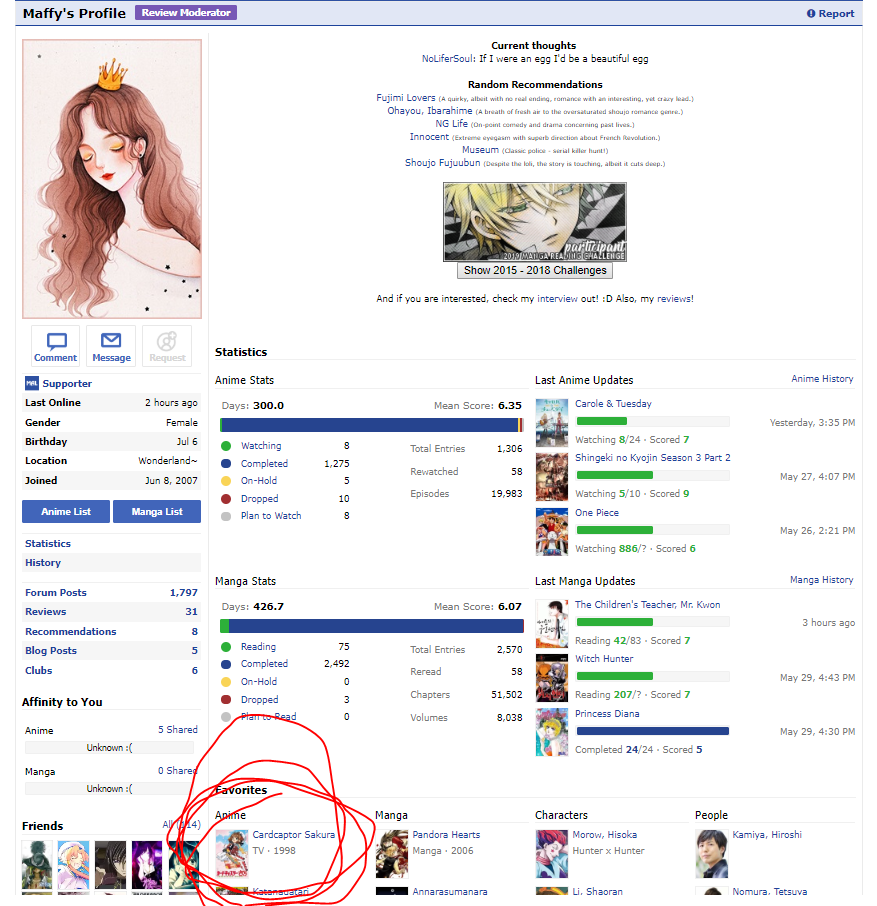Click Morow, Hisoka character image

[552, 852]
